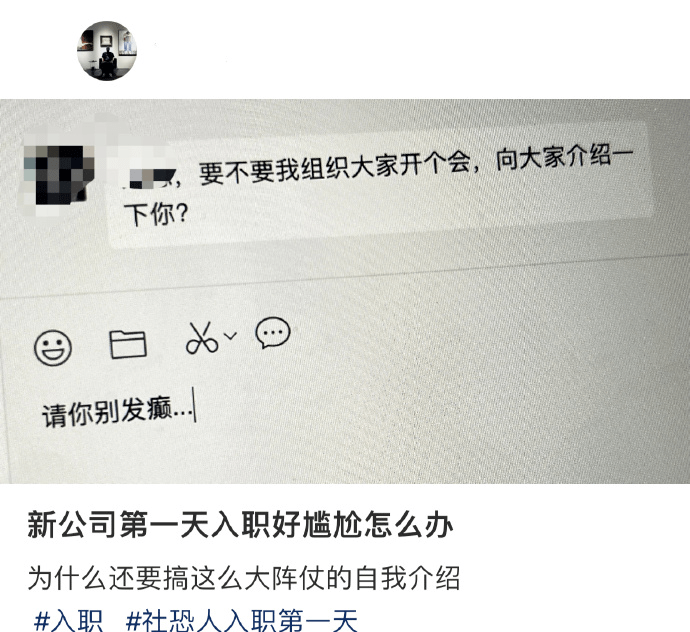Open the emoji picker smiley icon

pos(53,348)
